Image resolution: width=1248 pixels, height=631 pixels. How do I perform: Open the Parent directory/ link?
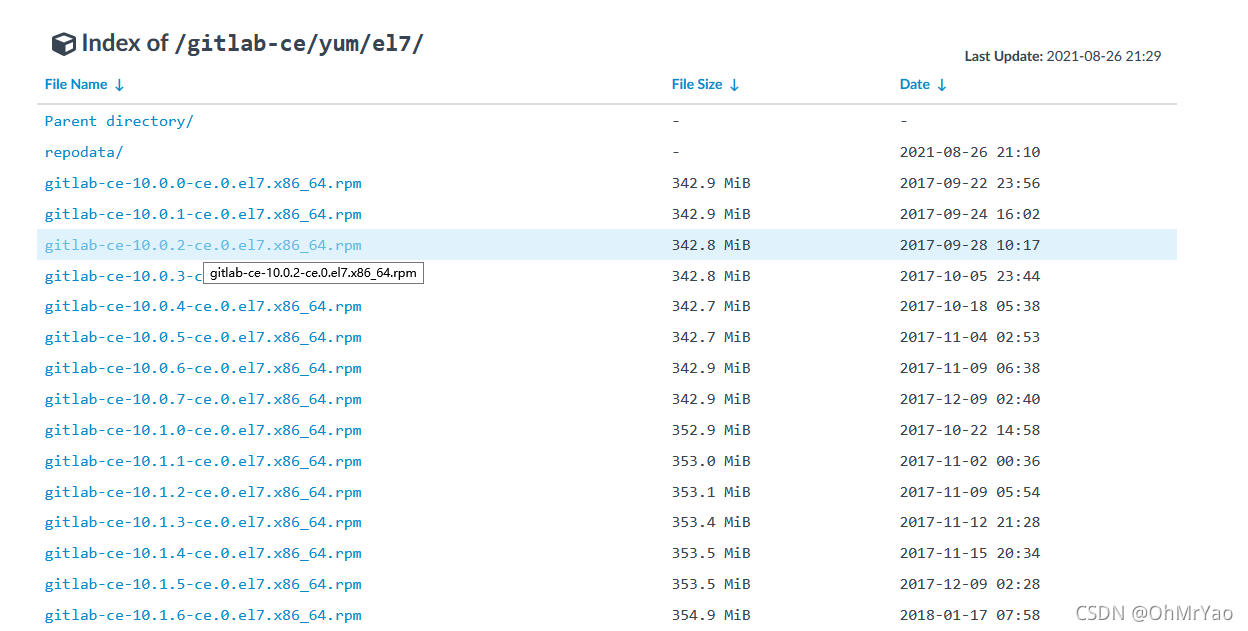click(x=119, y=121)
